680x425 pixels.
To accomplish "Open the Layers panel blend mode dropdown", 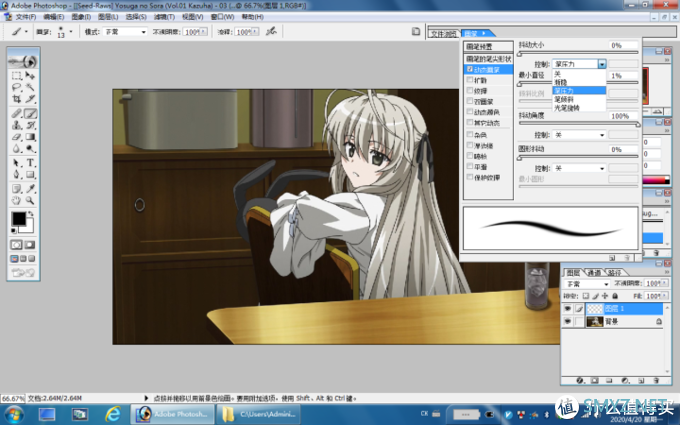I will click(587, 284).
